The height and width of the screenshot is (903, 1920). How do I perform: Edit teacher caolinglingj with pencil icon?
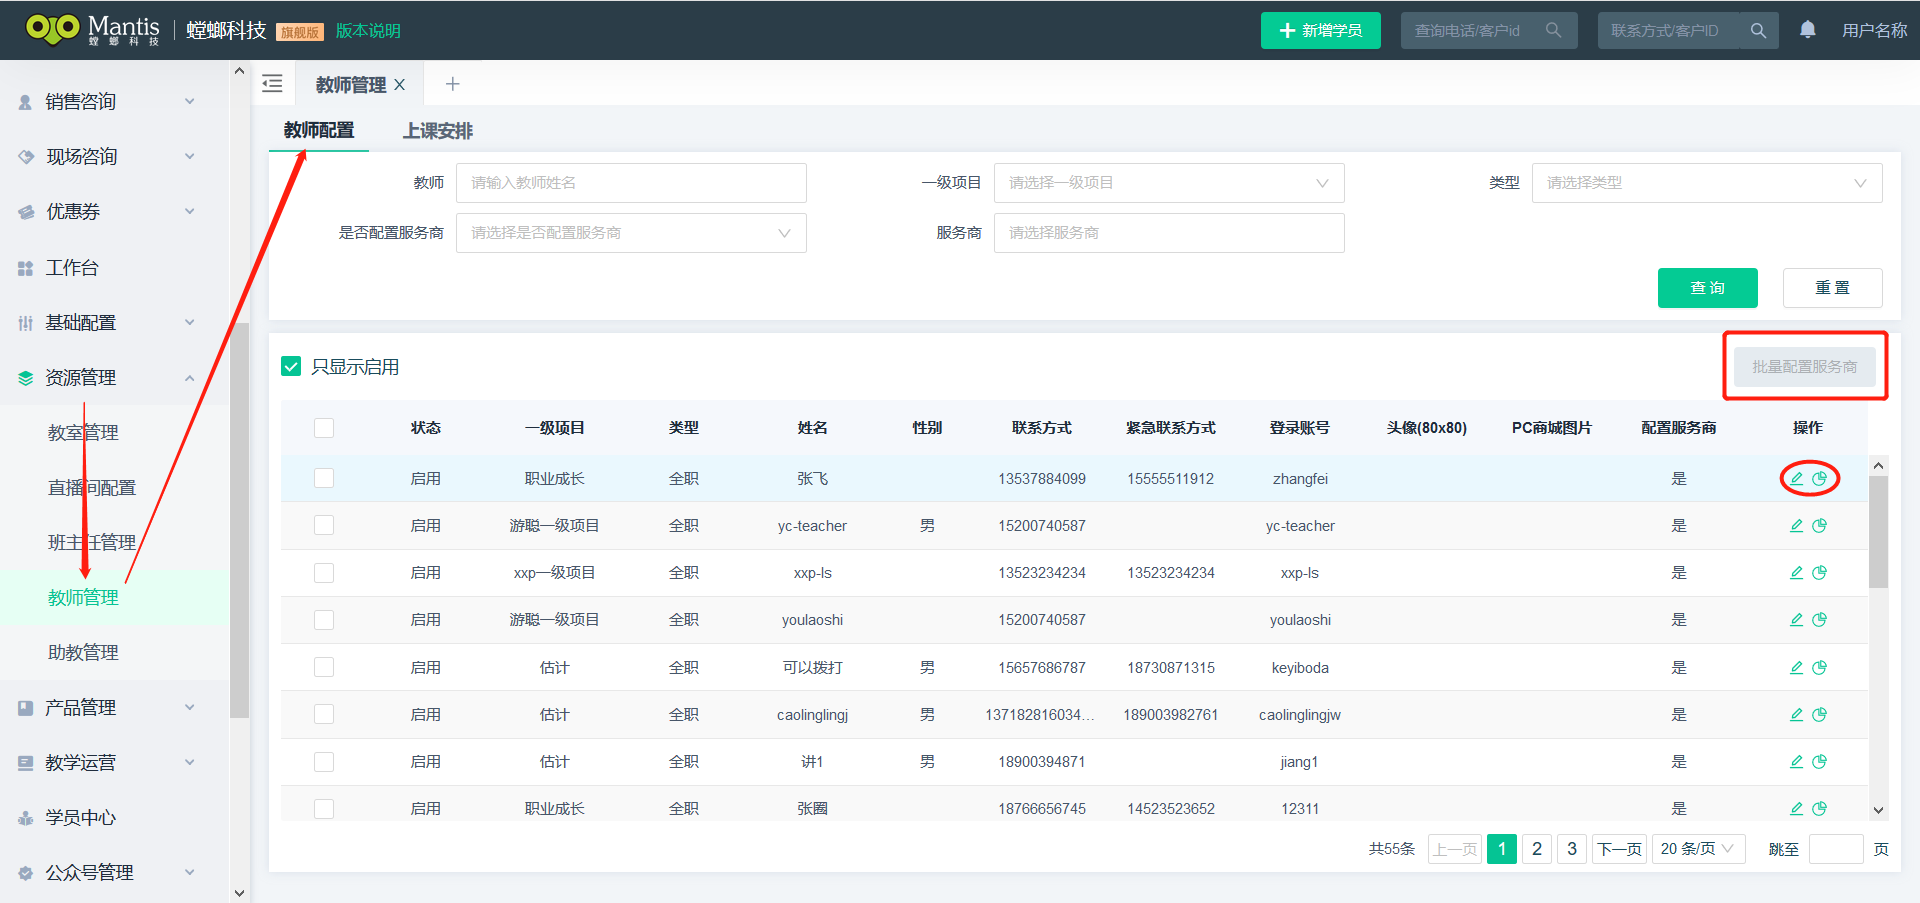(1796, 715)
